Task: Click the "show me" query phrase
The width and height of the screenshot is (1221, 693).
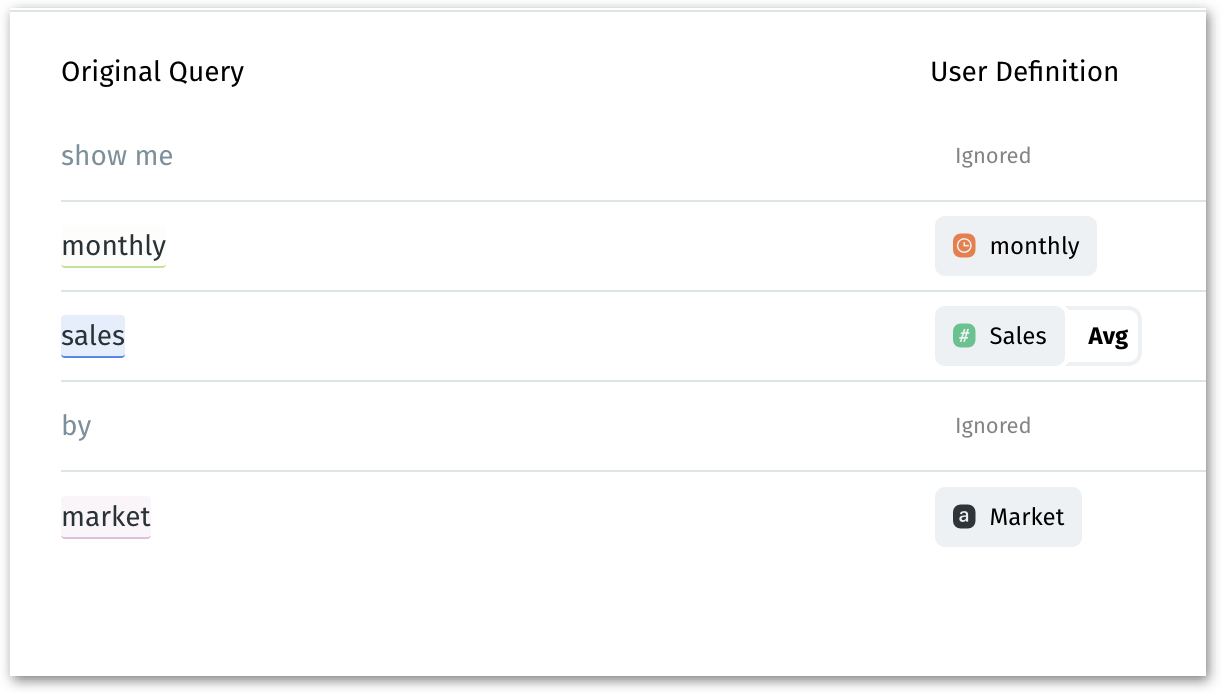Action: point(117,156)
